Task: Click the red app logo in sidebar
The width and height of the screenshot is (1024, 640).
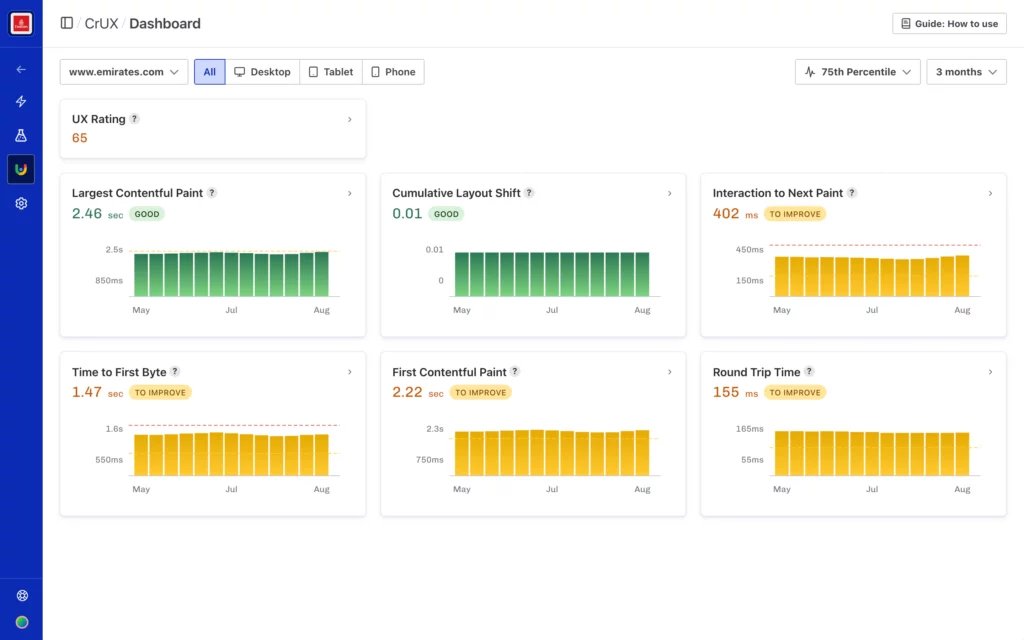Action: 21,24
